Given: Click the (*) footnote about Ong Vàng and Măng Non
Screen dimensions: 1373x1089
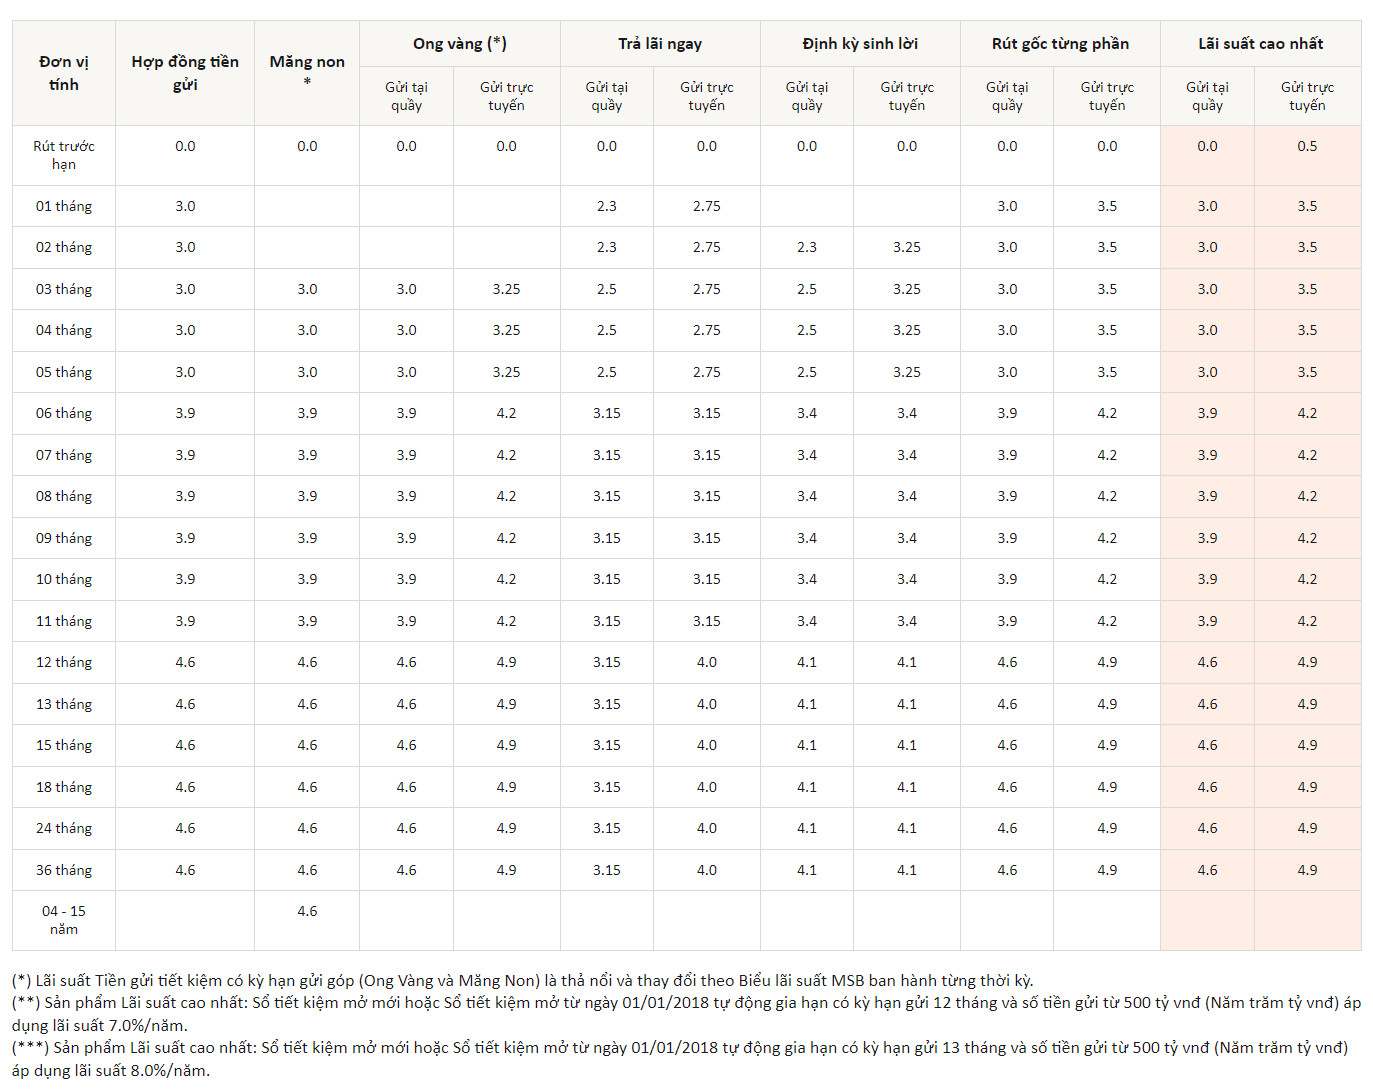Looking at the screenshot, I should [x=522, y=980].
